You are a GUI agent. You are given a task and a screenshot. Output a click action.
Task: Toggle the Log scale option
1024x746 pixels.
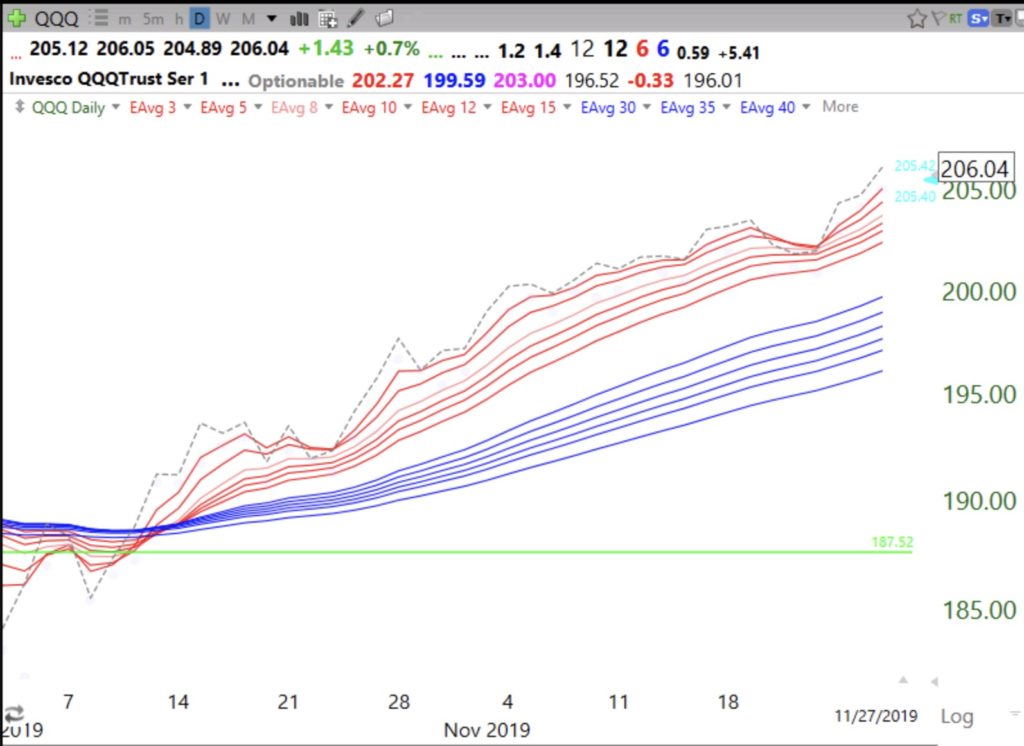(957, 717)
